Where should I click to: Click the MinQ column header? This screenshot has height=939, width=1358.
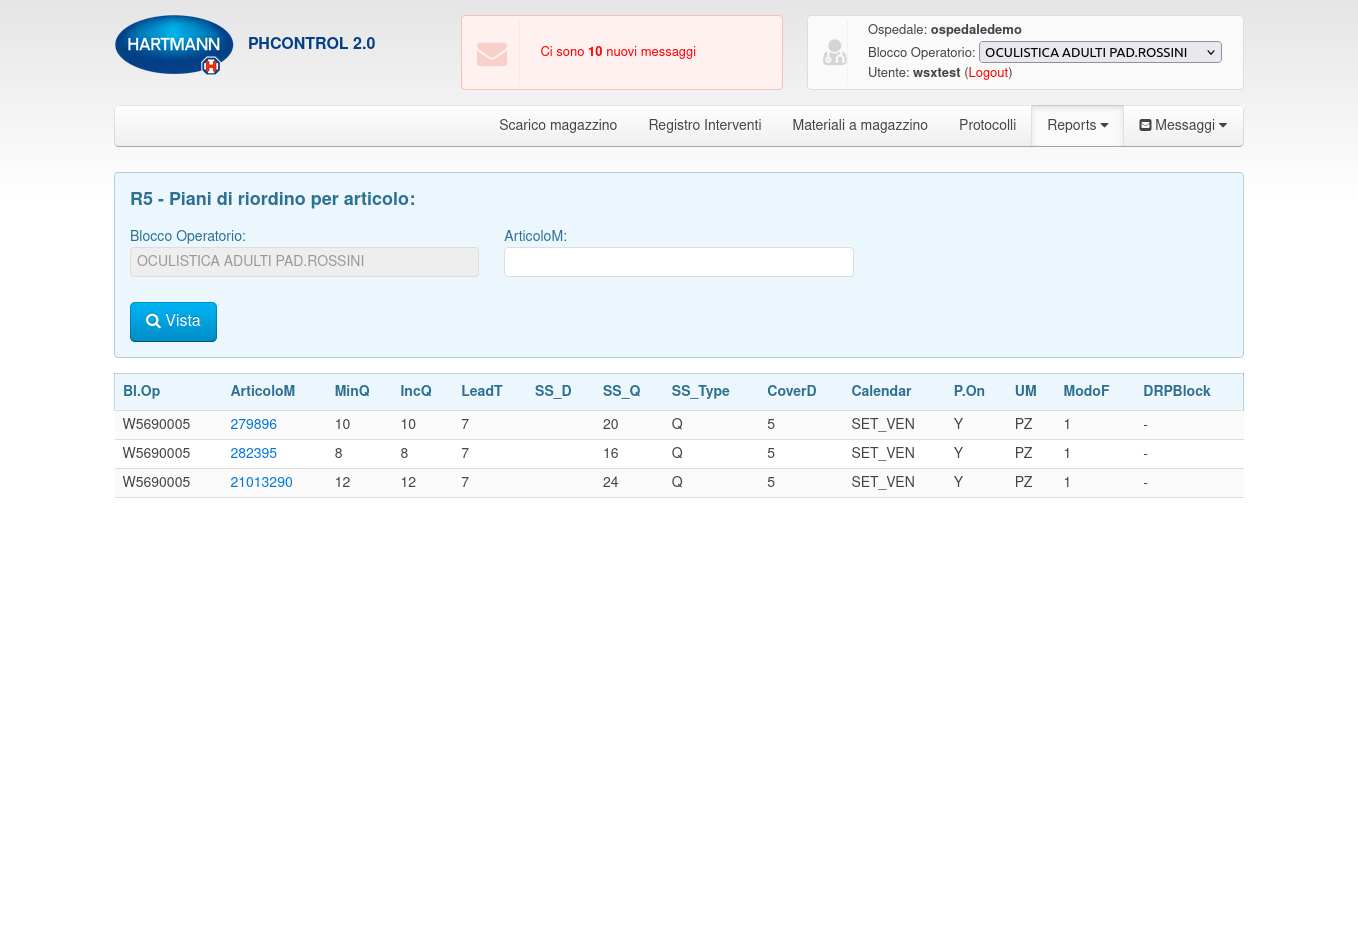click(x=352, y=392)
